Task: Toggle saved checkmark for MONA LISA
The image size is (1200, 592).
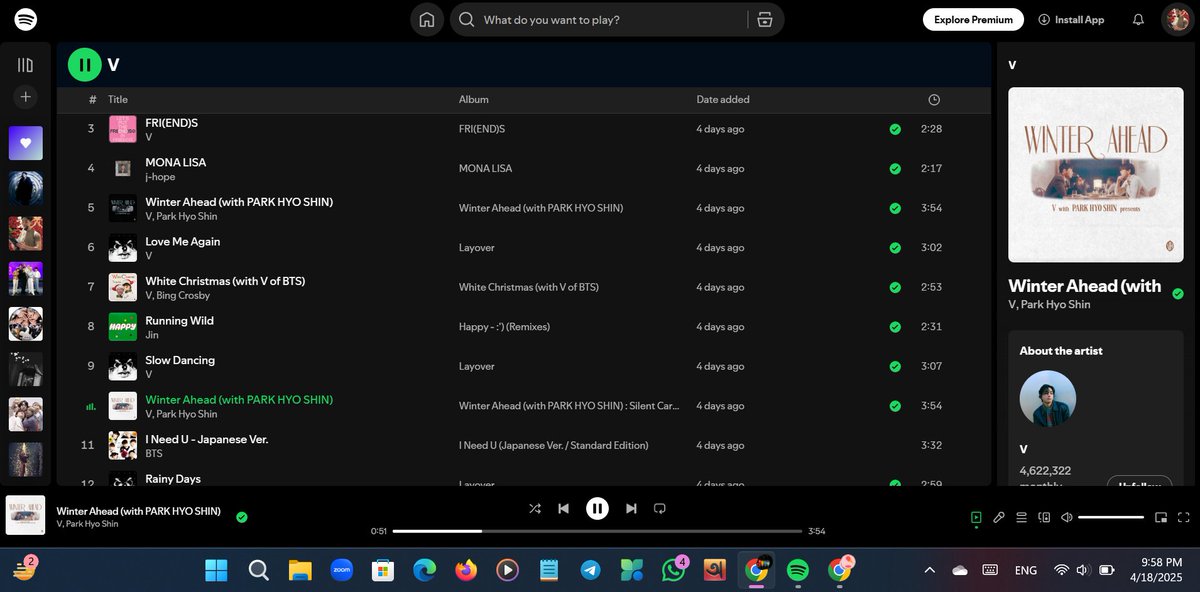Action: [x=895, y=169]
